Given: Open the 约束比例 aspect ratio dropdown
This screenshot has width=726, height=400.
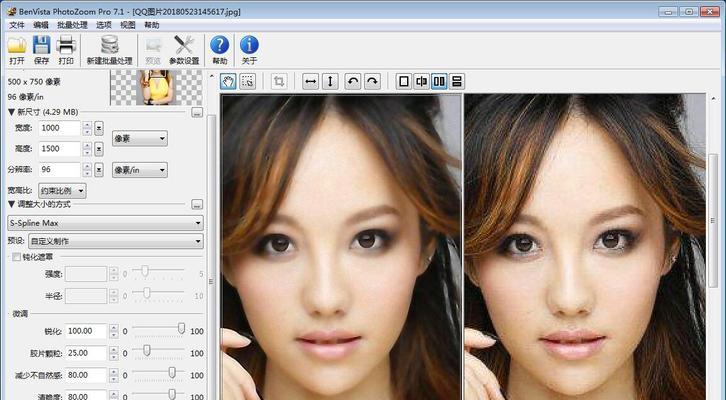Looking at the screenshot, I should point(62,191).
